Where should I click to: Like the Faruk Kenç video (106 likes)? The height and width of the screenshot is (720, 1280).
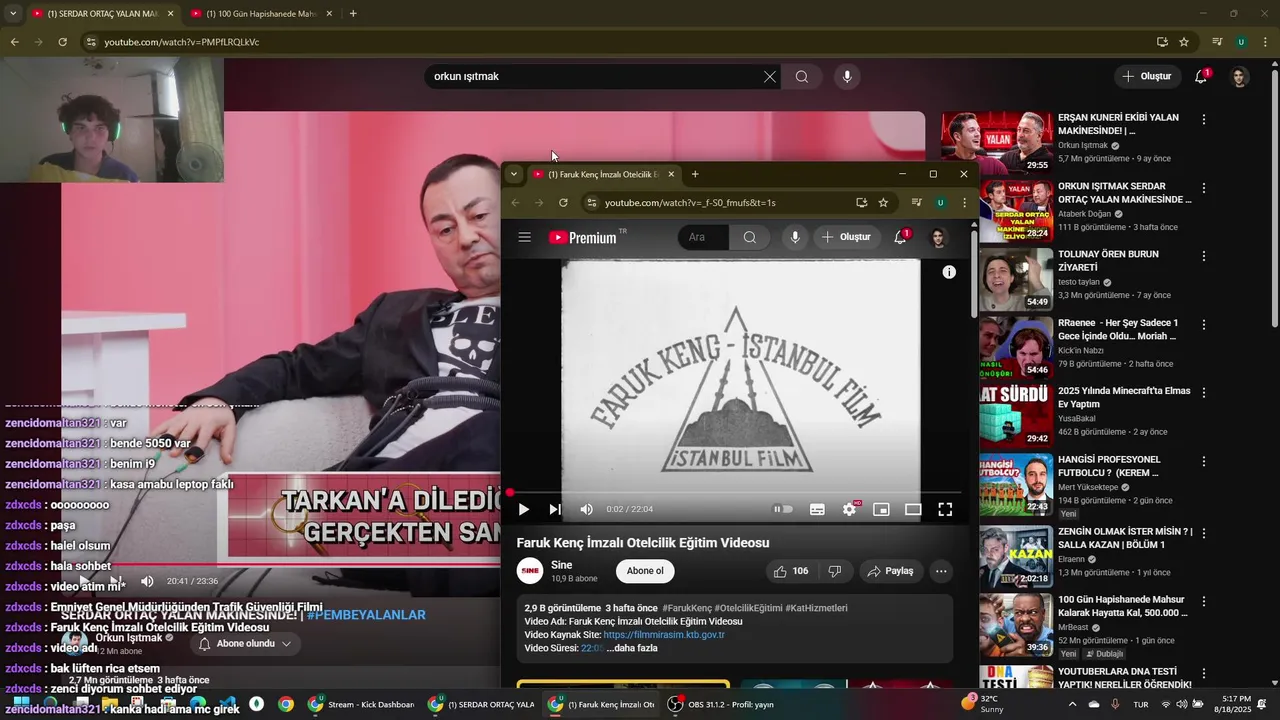tap(790, 571)
